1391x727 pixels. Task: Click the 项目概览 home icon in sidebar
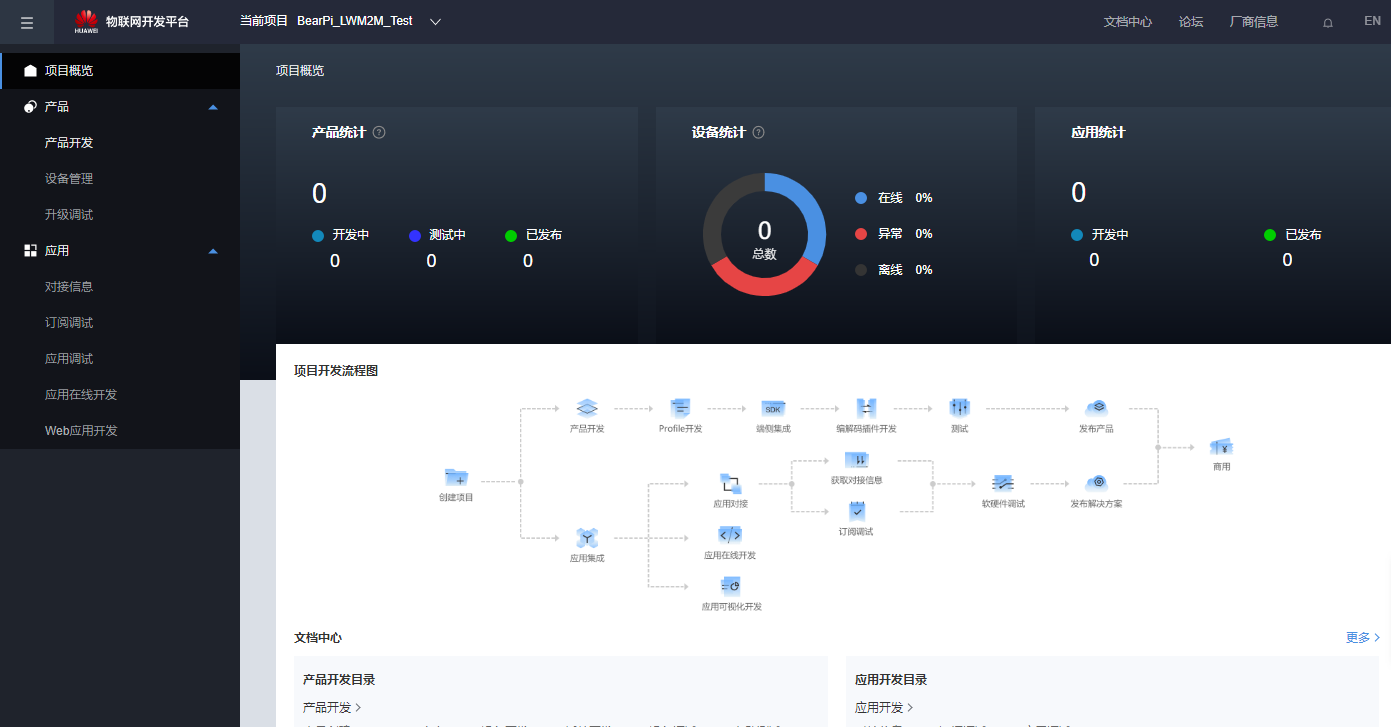(x=30, y=70)
